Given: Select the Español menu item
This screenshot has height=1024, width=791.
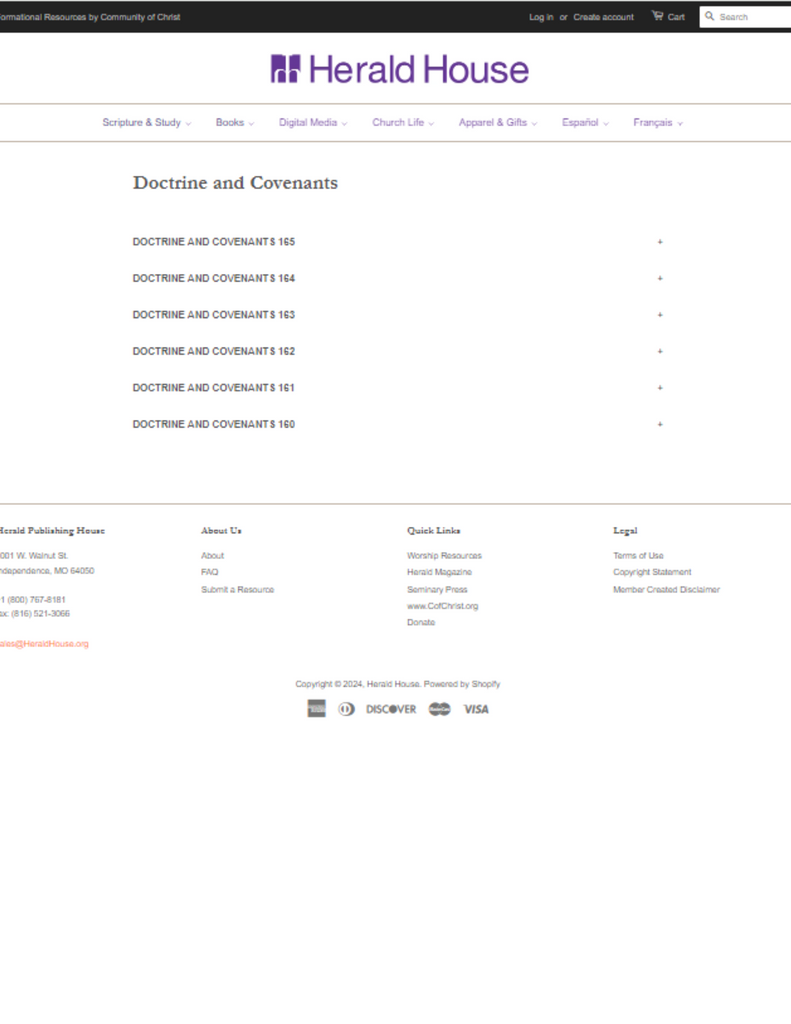Looking at the screenshot, I should [x=585, y=123].
